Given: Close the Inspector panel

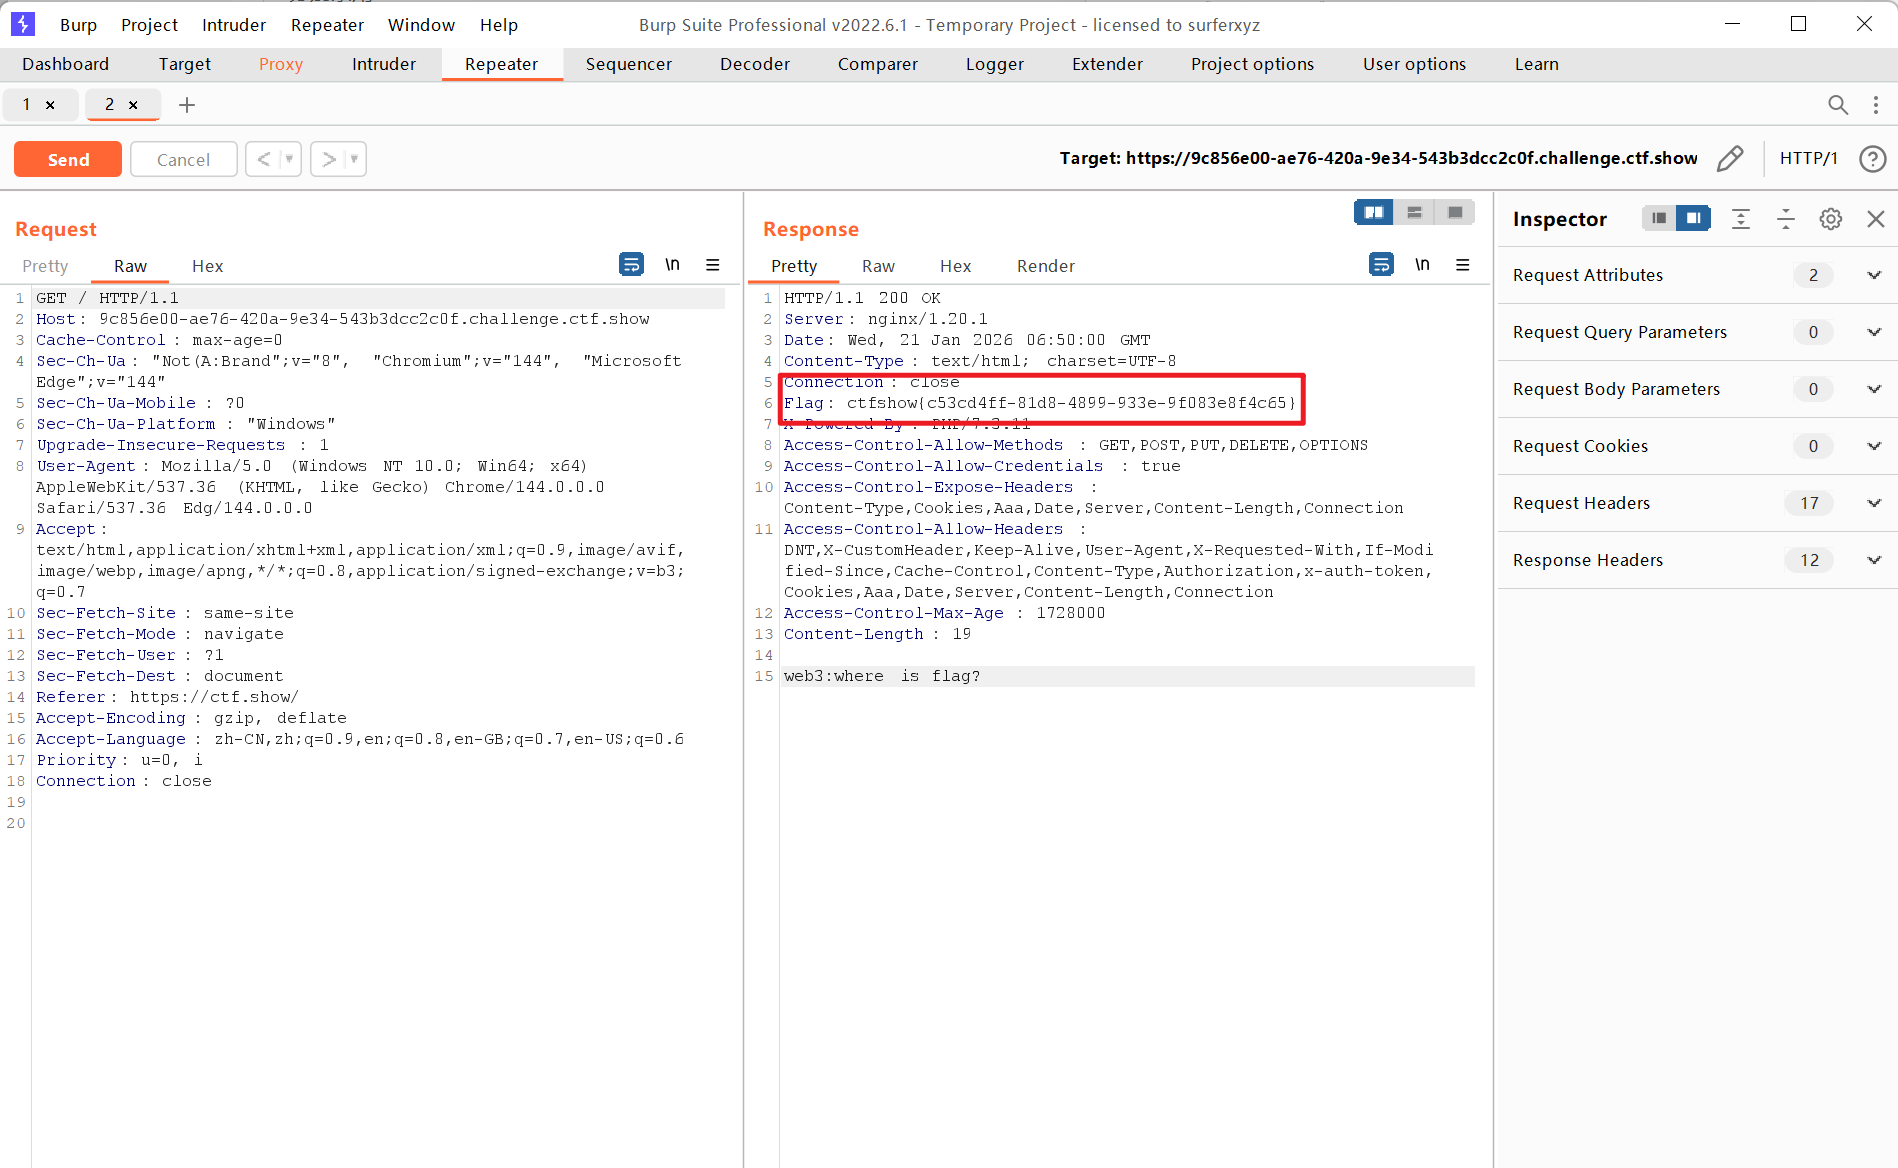Looking at the screenshot, I should (x=1876, y=219).
